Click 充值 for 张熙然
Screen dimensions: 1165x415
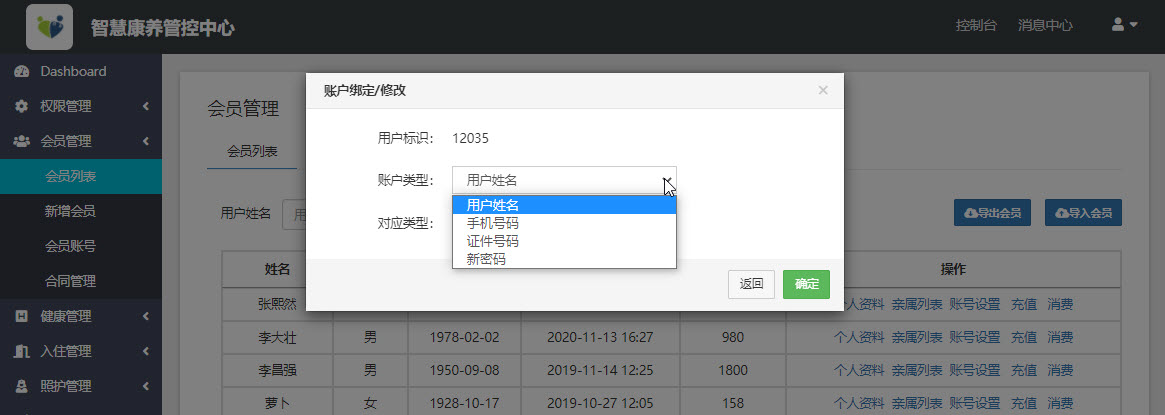point(1024,304)
